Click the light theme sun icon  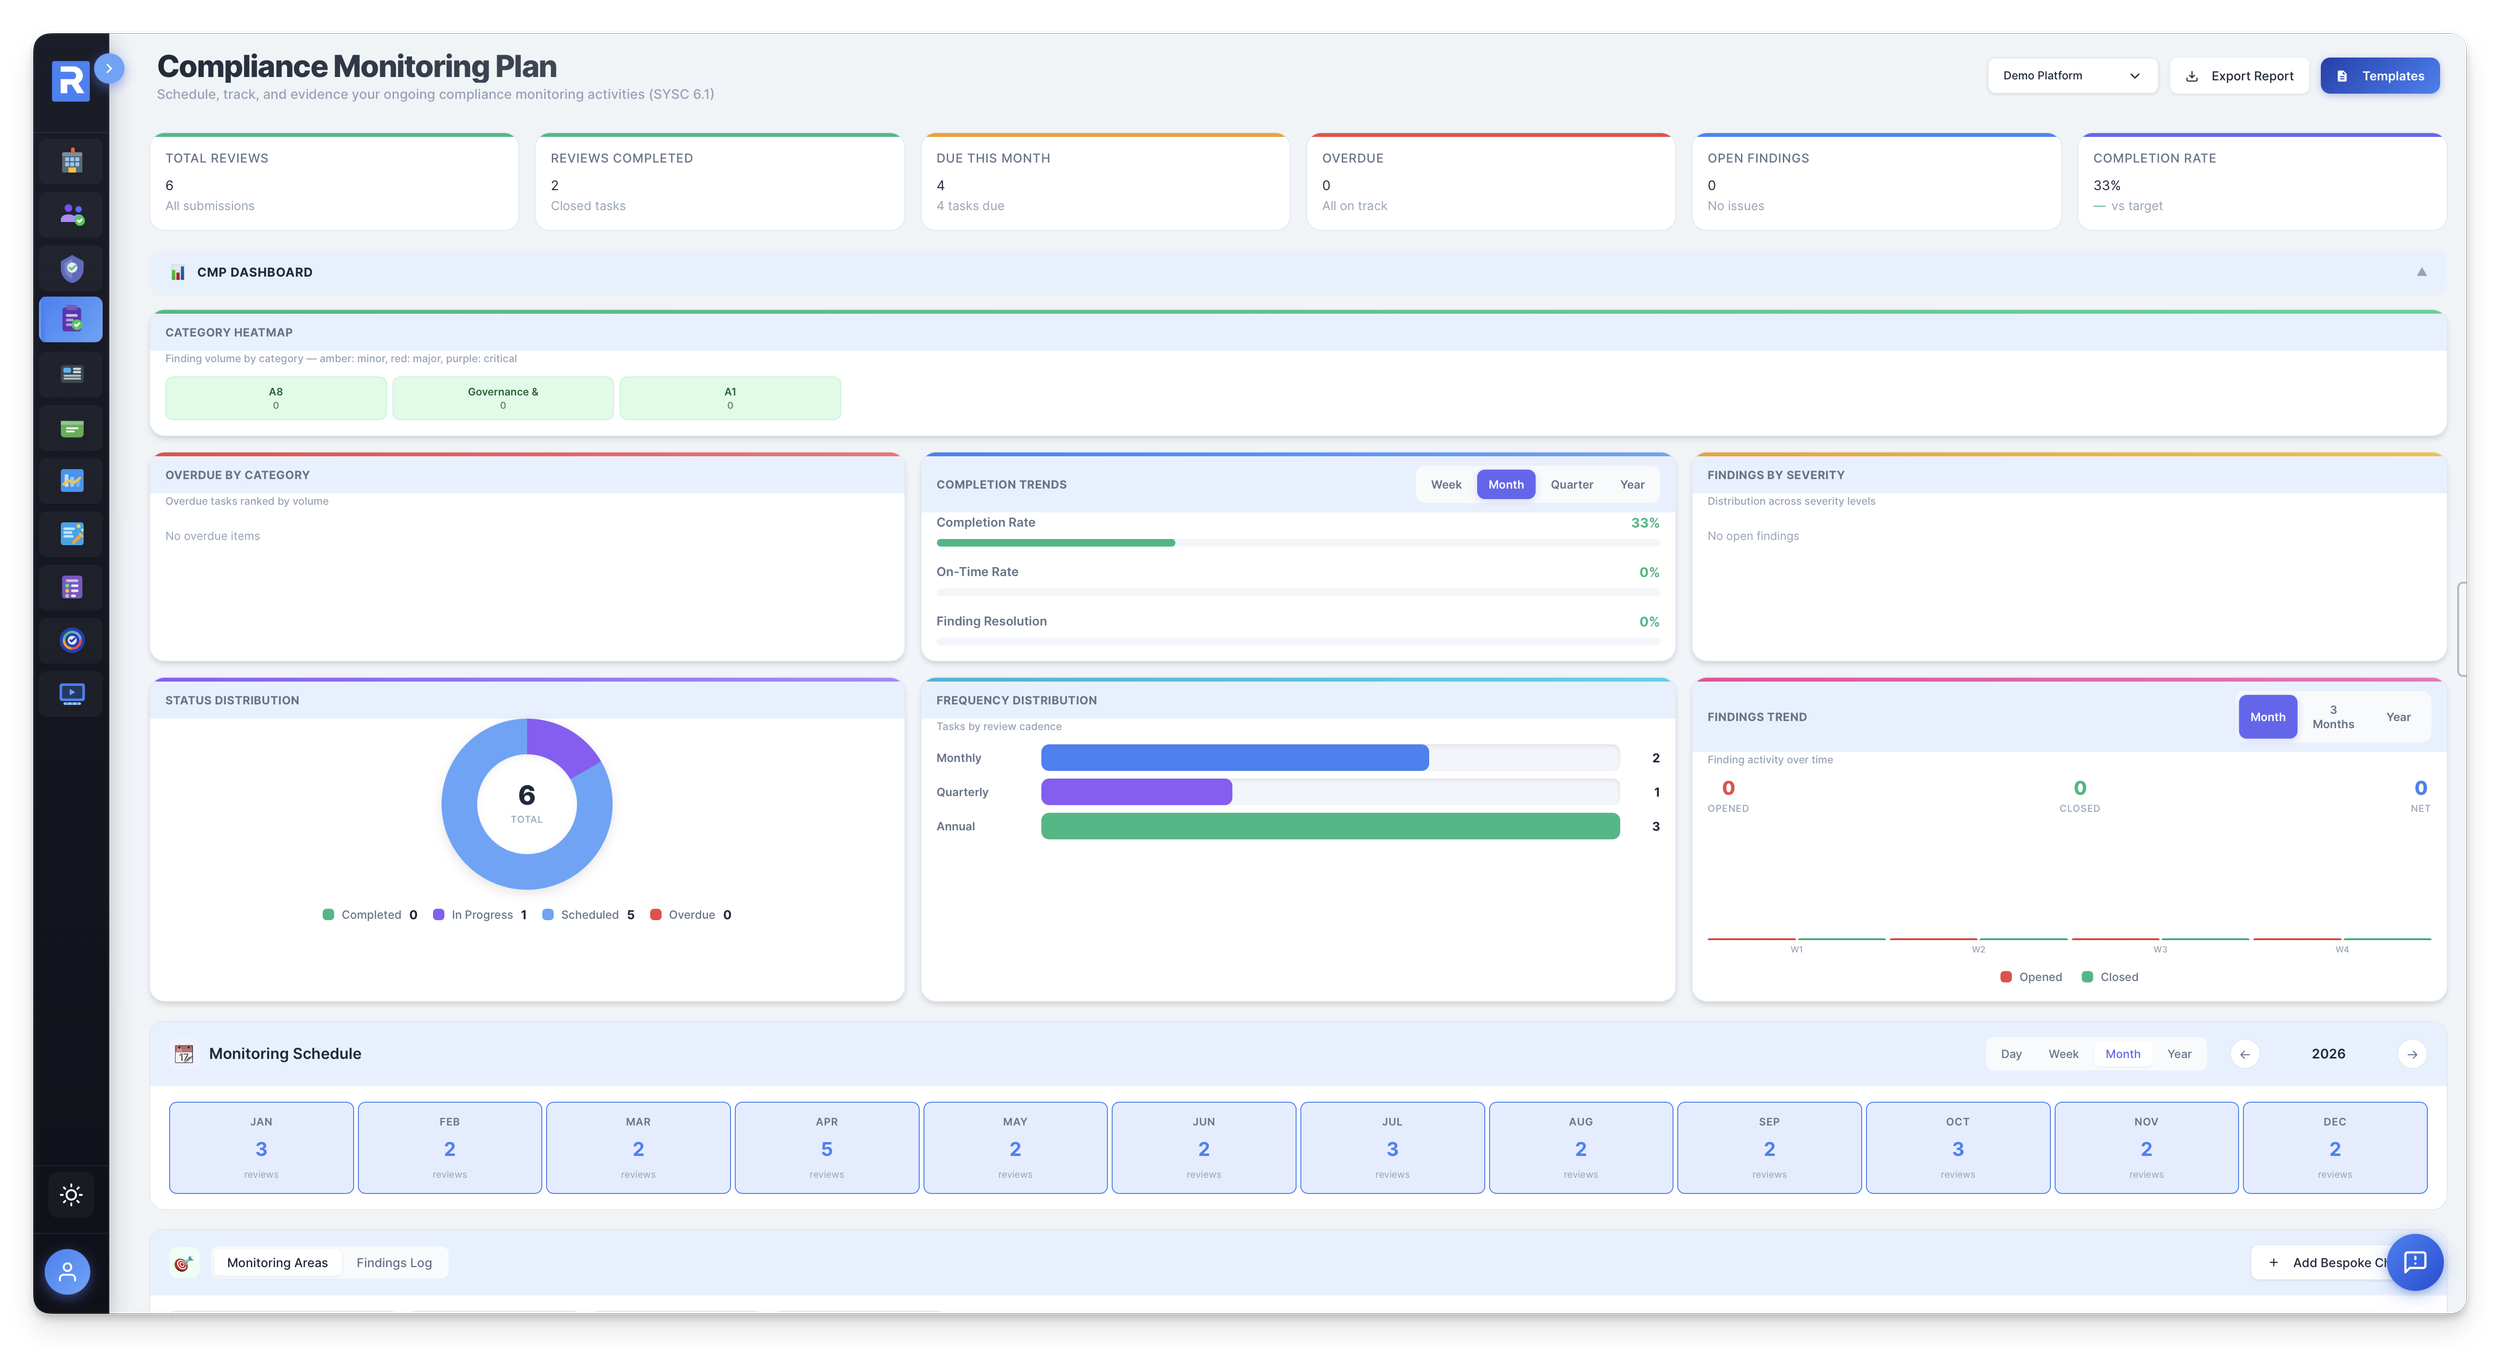click(x=71, y=1194)
